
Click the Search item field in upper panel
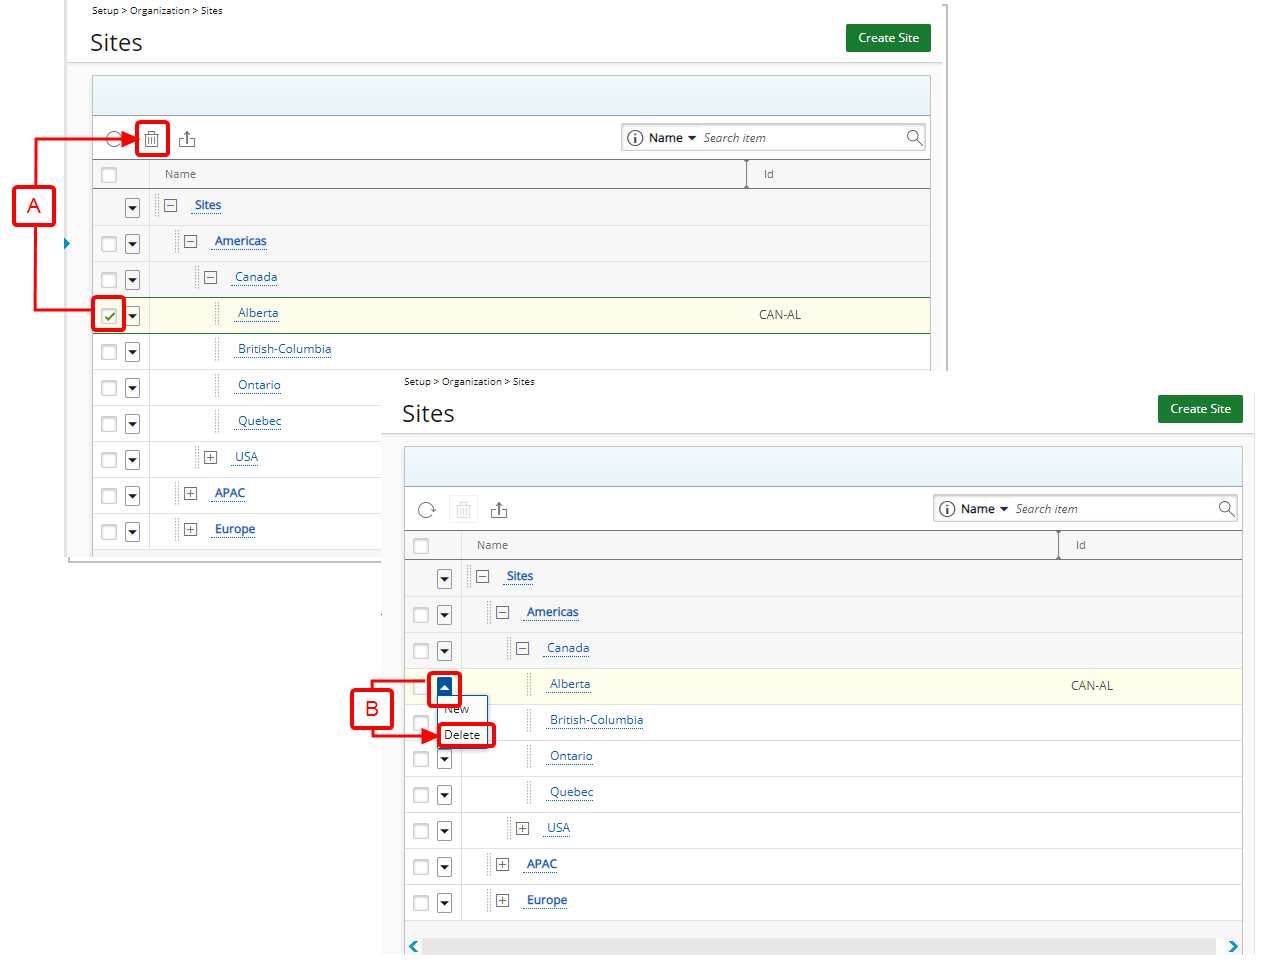pyautogui.click(x=802, y=138)
